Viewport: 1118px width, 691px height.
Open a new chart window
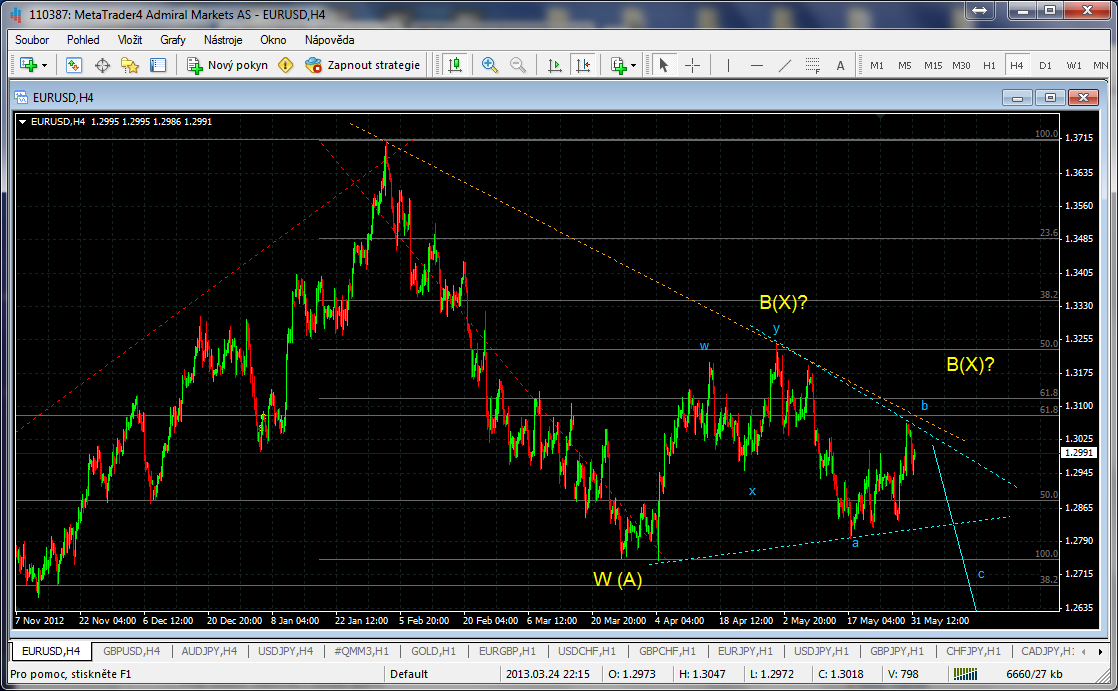coord(29,65)
